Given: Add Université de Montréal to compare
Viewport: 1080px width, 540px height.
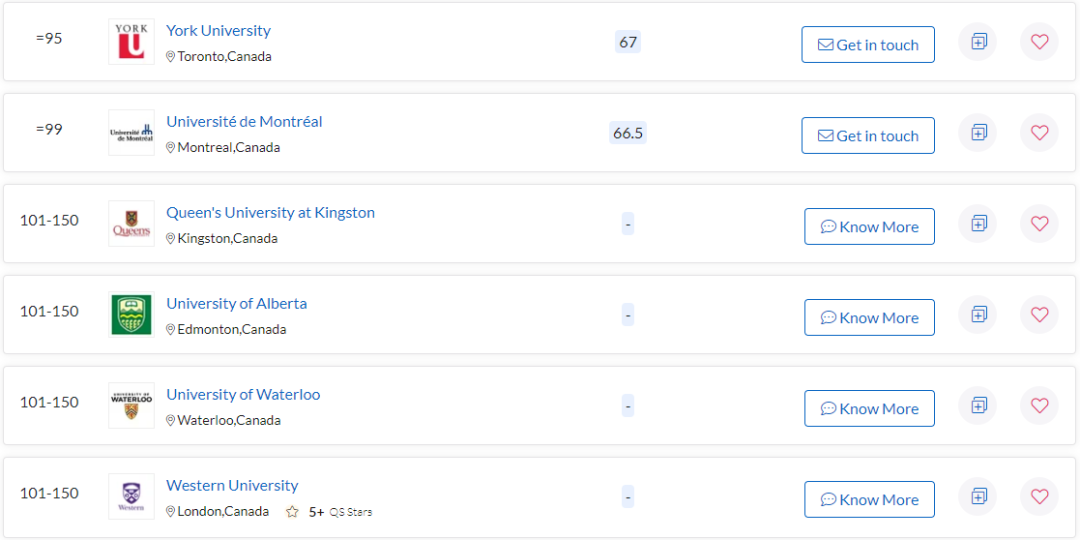Looking at the screenshot, I should pos(977,133).
